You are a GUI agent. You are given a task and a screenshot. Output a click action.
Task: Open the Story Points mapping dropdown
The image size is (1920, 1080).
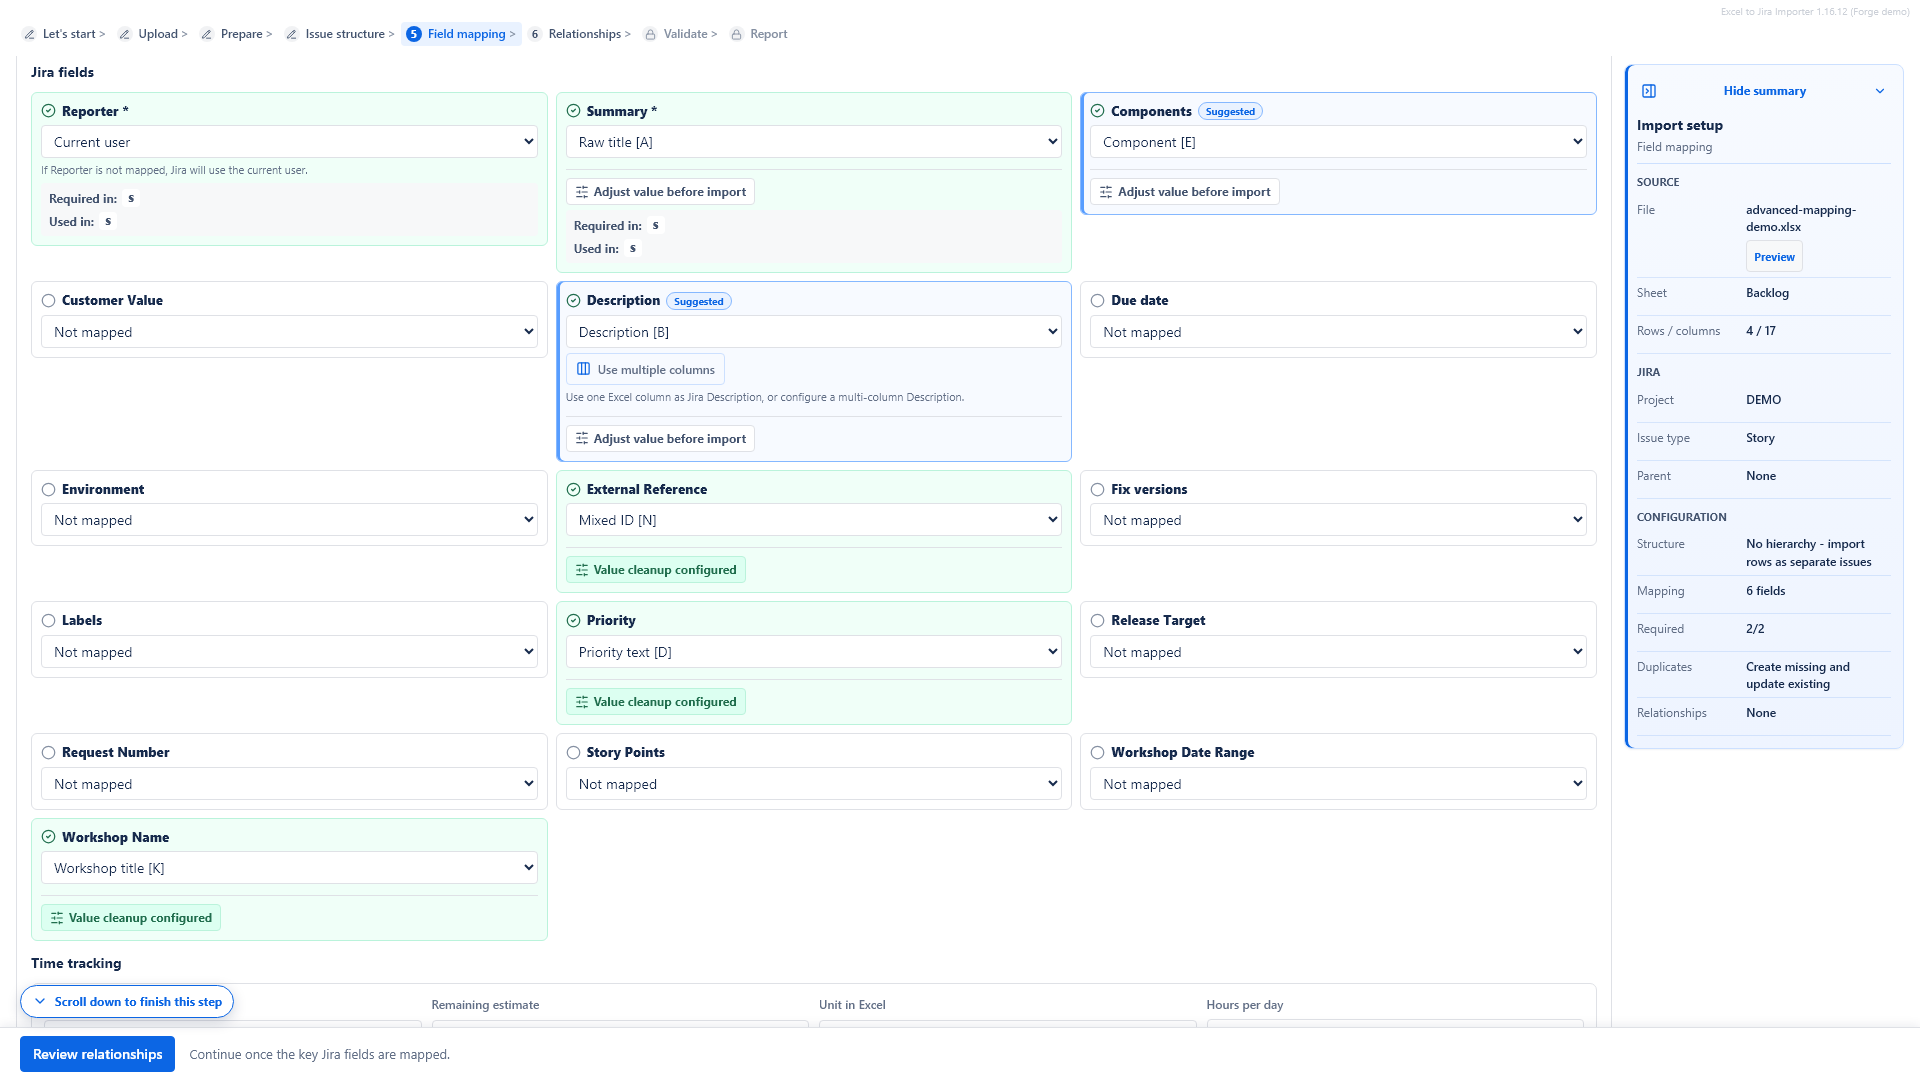pyautogui.click(x=813, y=784)
